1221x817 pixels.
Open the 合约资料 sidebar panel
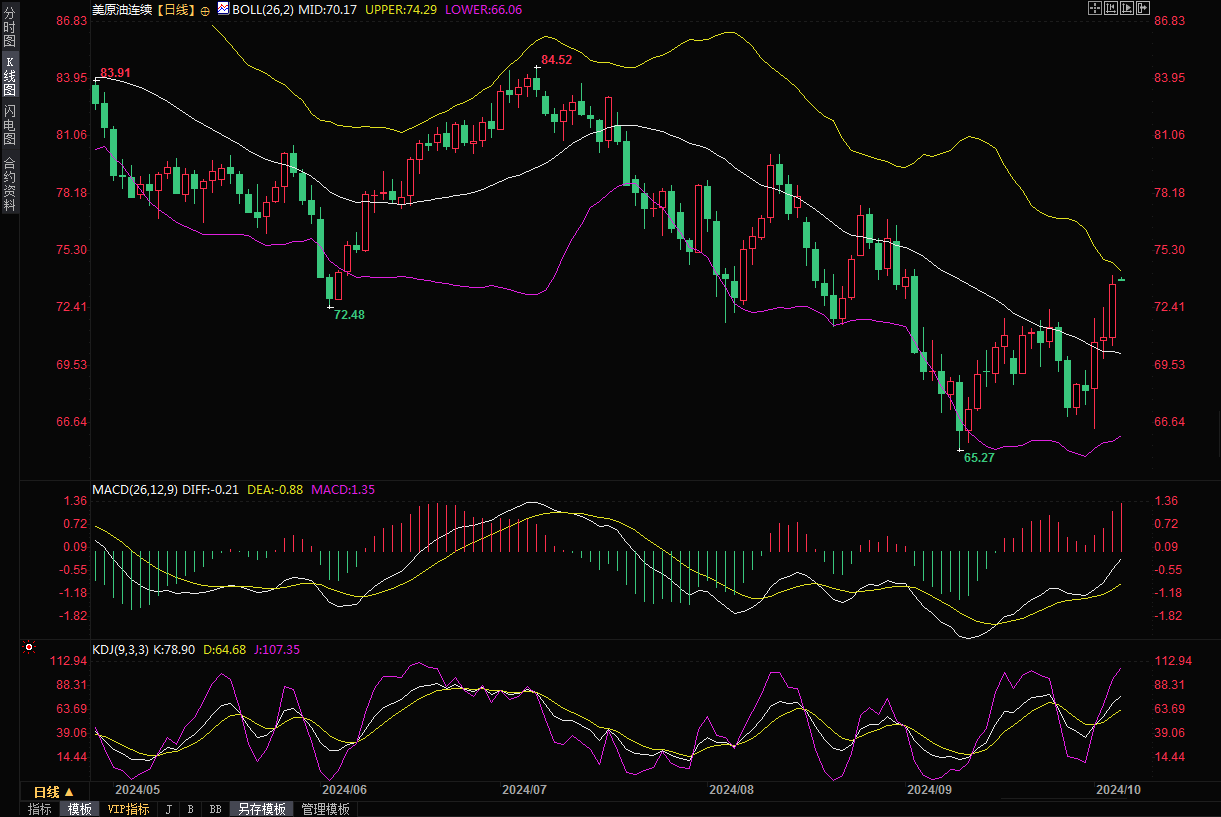(x=10, y=184)
